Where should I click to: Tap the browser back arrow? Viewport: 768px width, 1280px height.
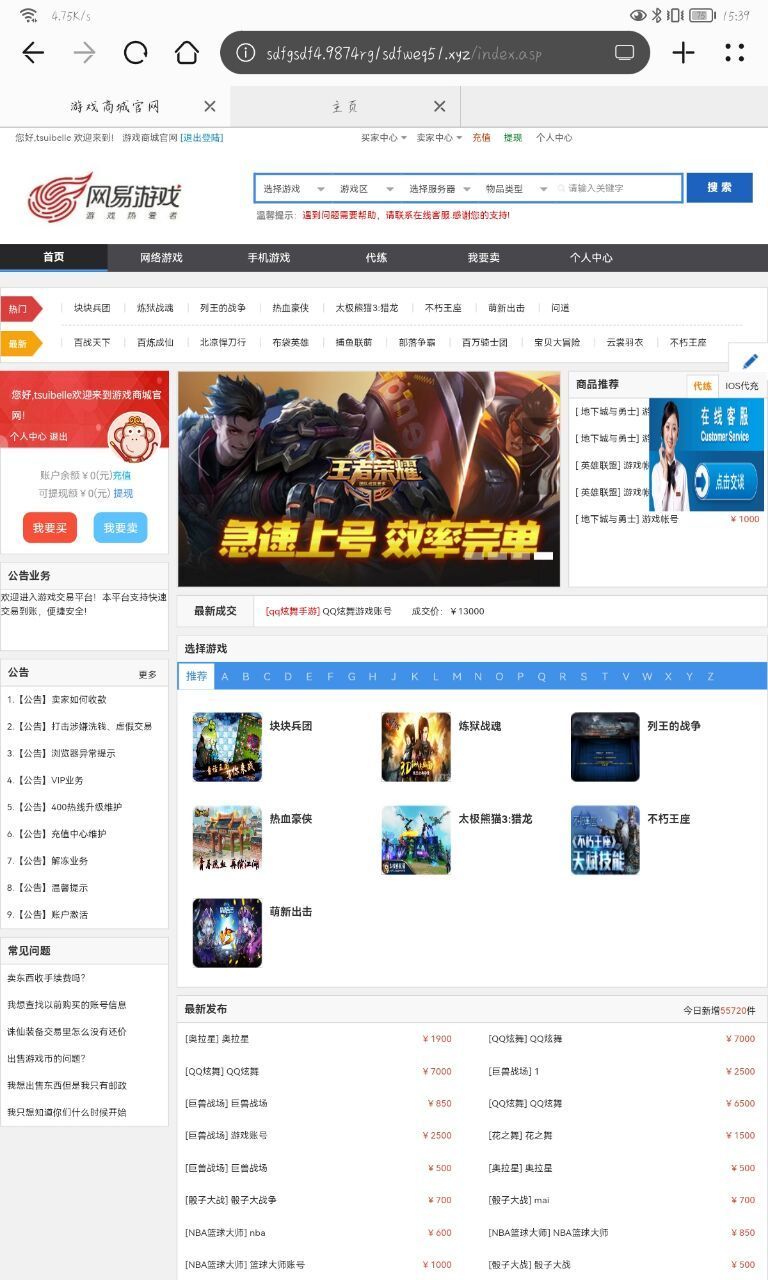(x=33, y=53)
